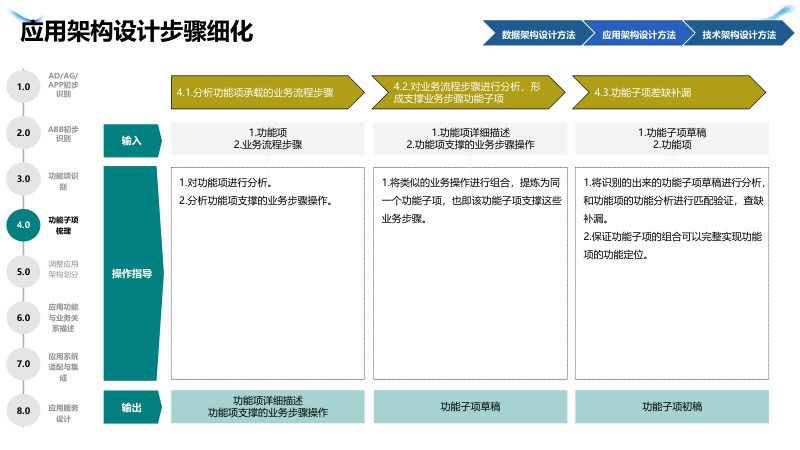The width and height of the screenshot is (800, 450).
Task: Click the slide title 应用架构设计步骤细化
Action: point(137,31)
